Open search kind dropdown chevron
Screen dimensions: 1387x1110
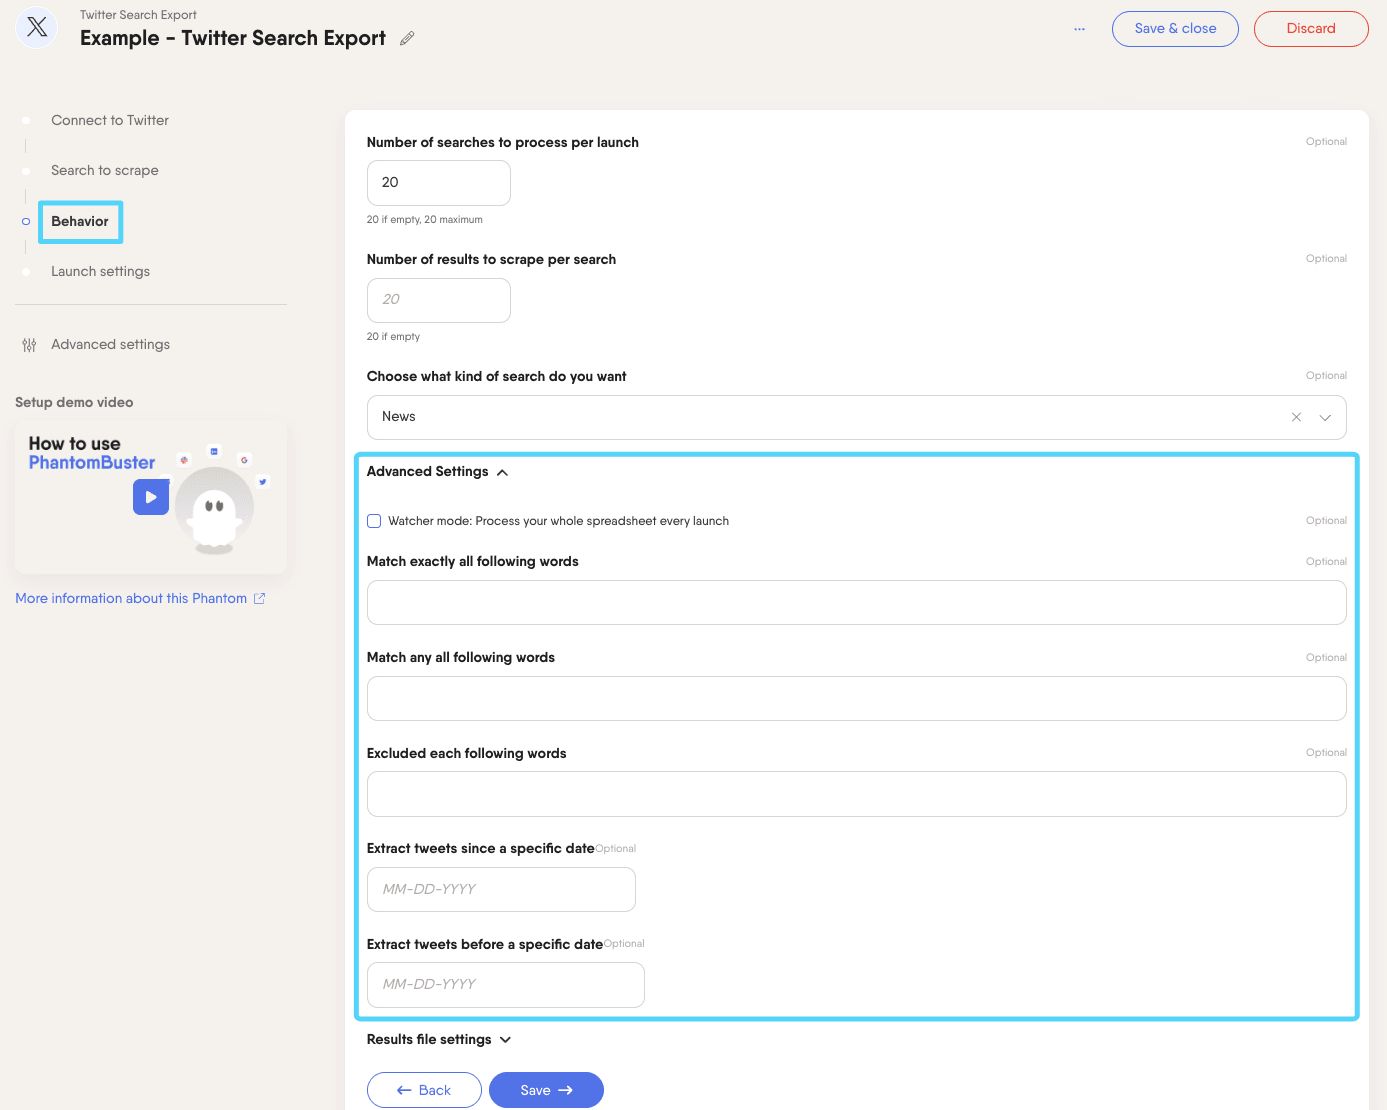click(1325, 417)
